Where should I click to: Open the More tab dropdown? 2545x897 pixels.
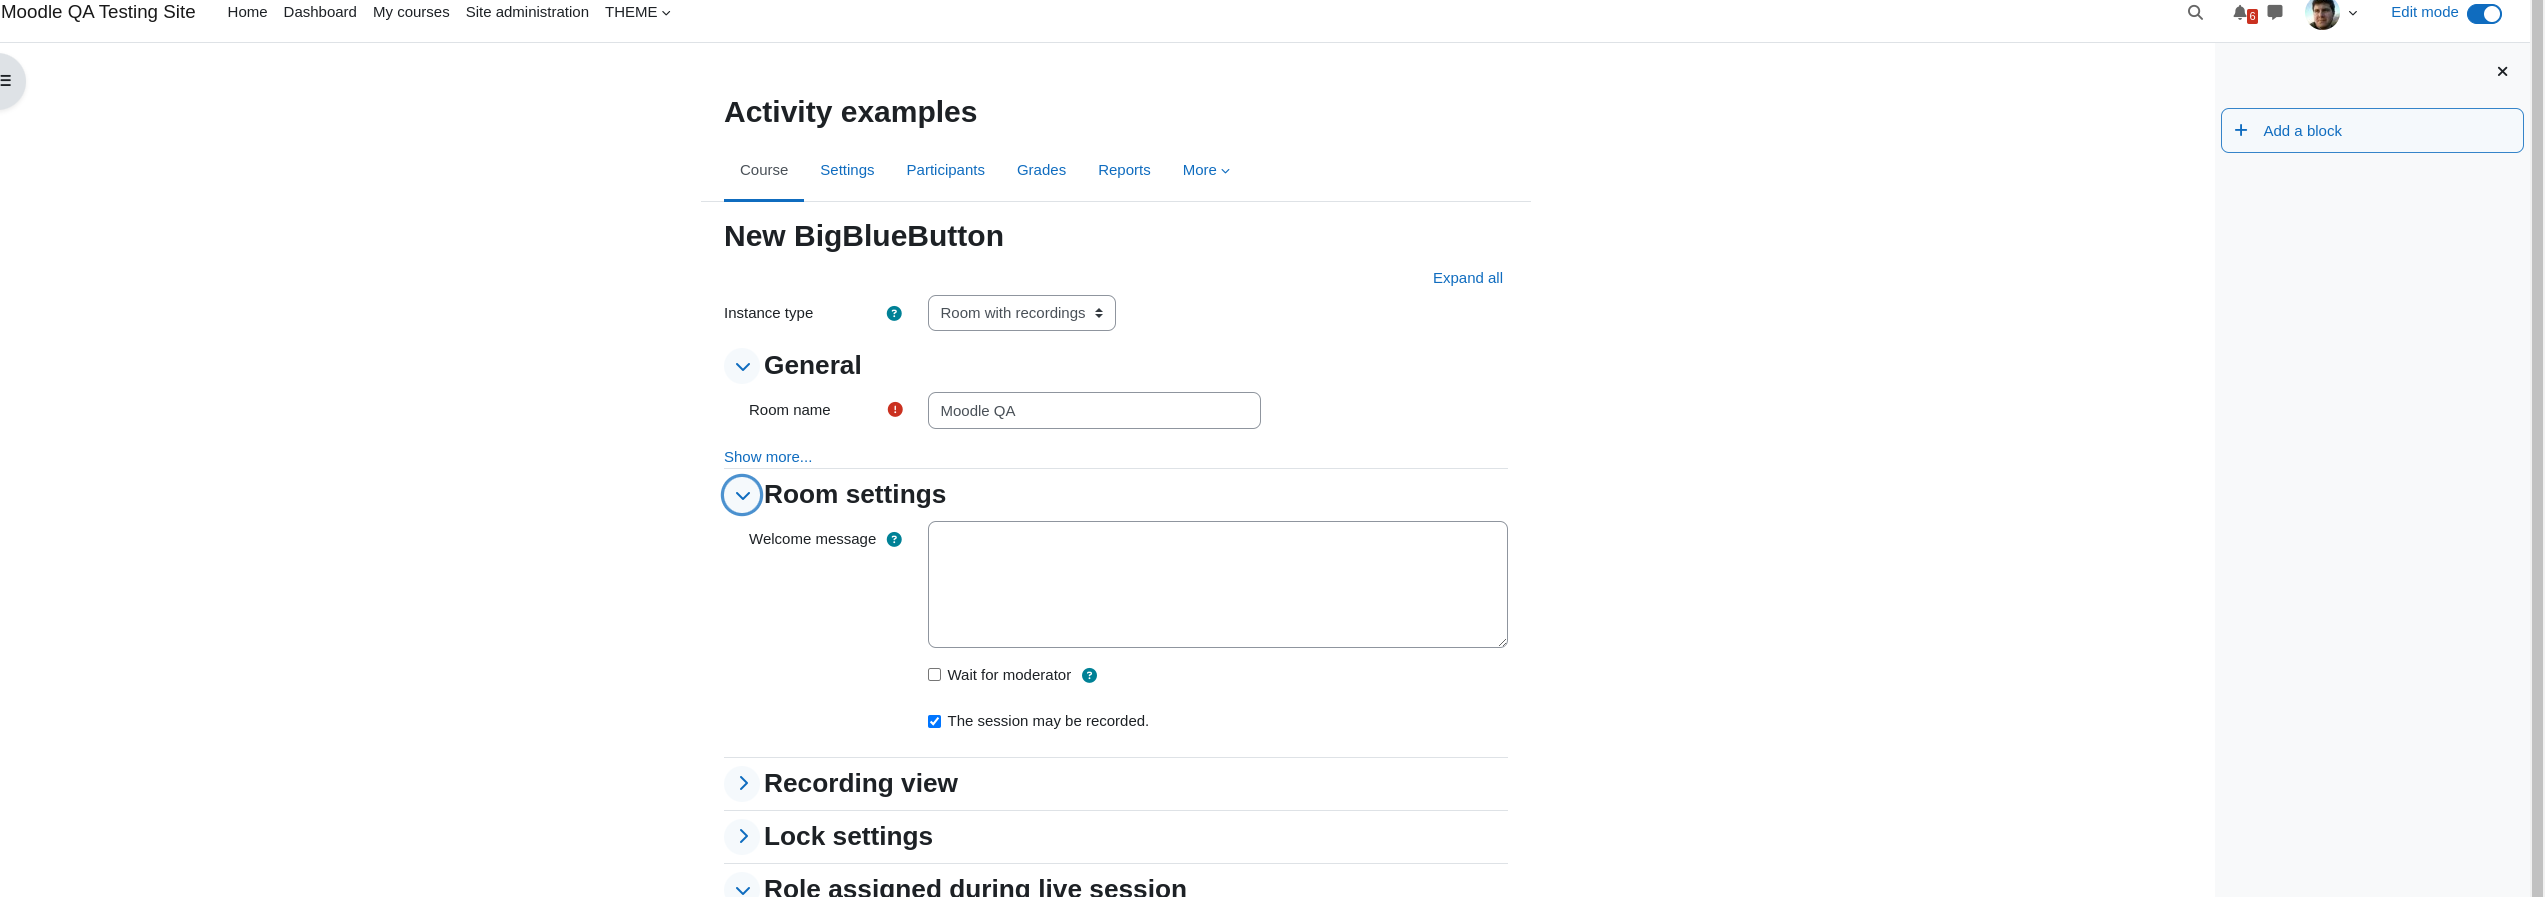coord(1206,170)
